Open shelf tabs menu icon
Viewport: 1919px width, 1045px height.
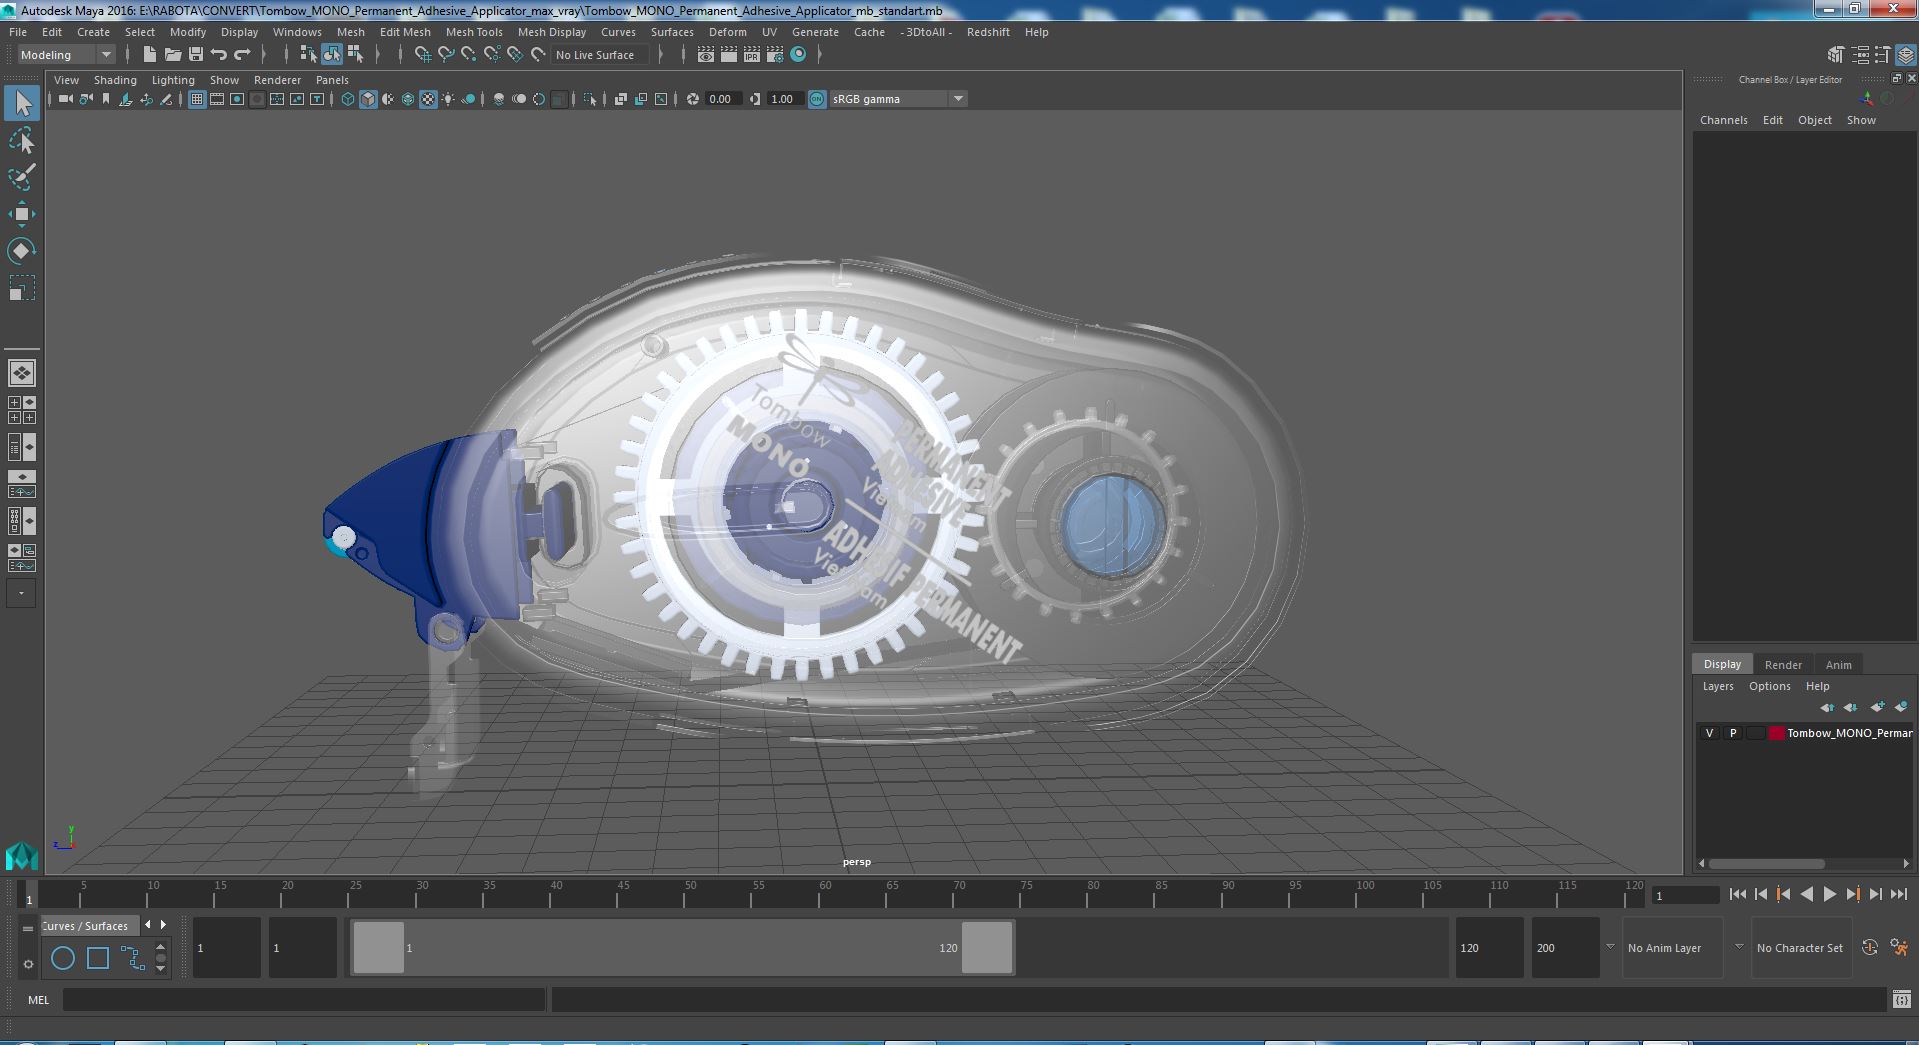28,928
